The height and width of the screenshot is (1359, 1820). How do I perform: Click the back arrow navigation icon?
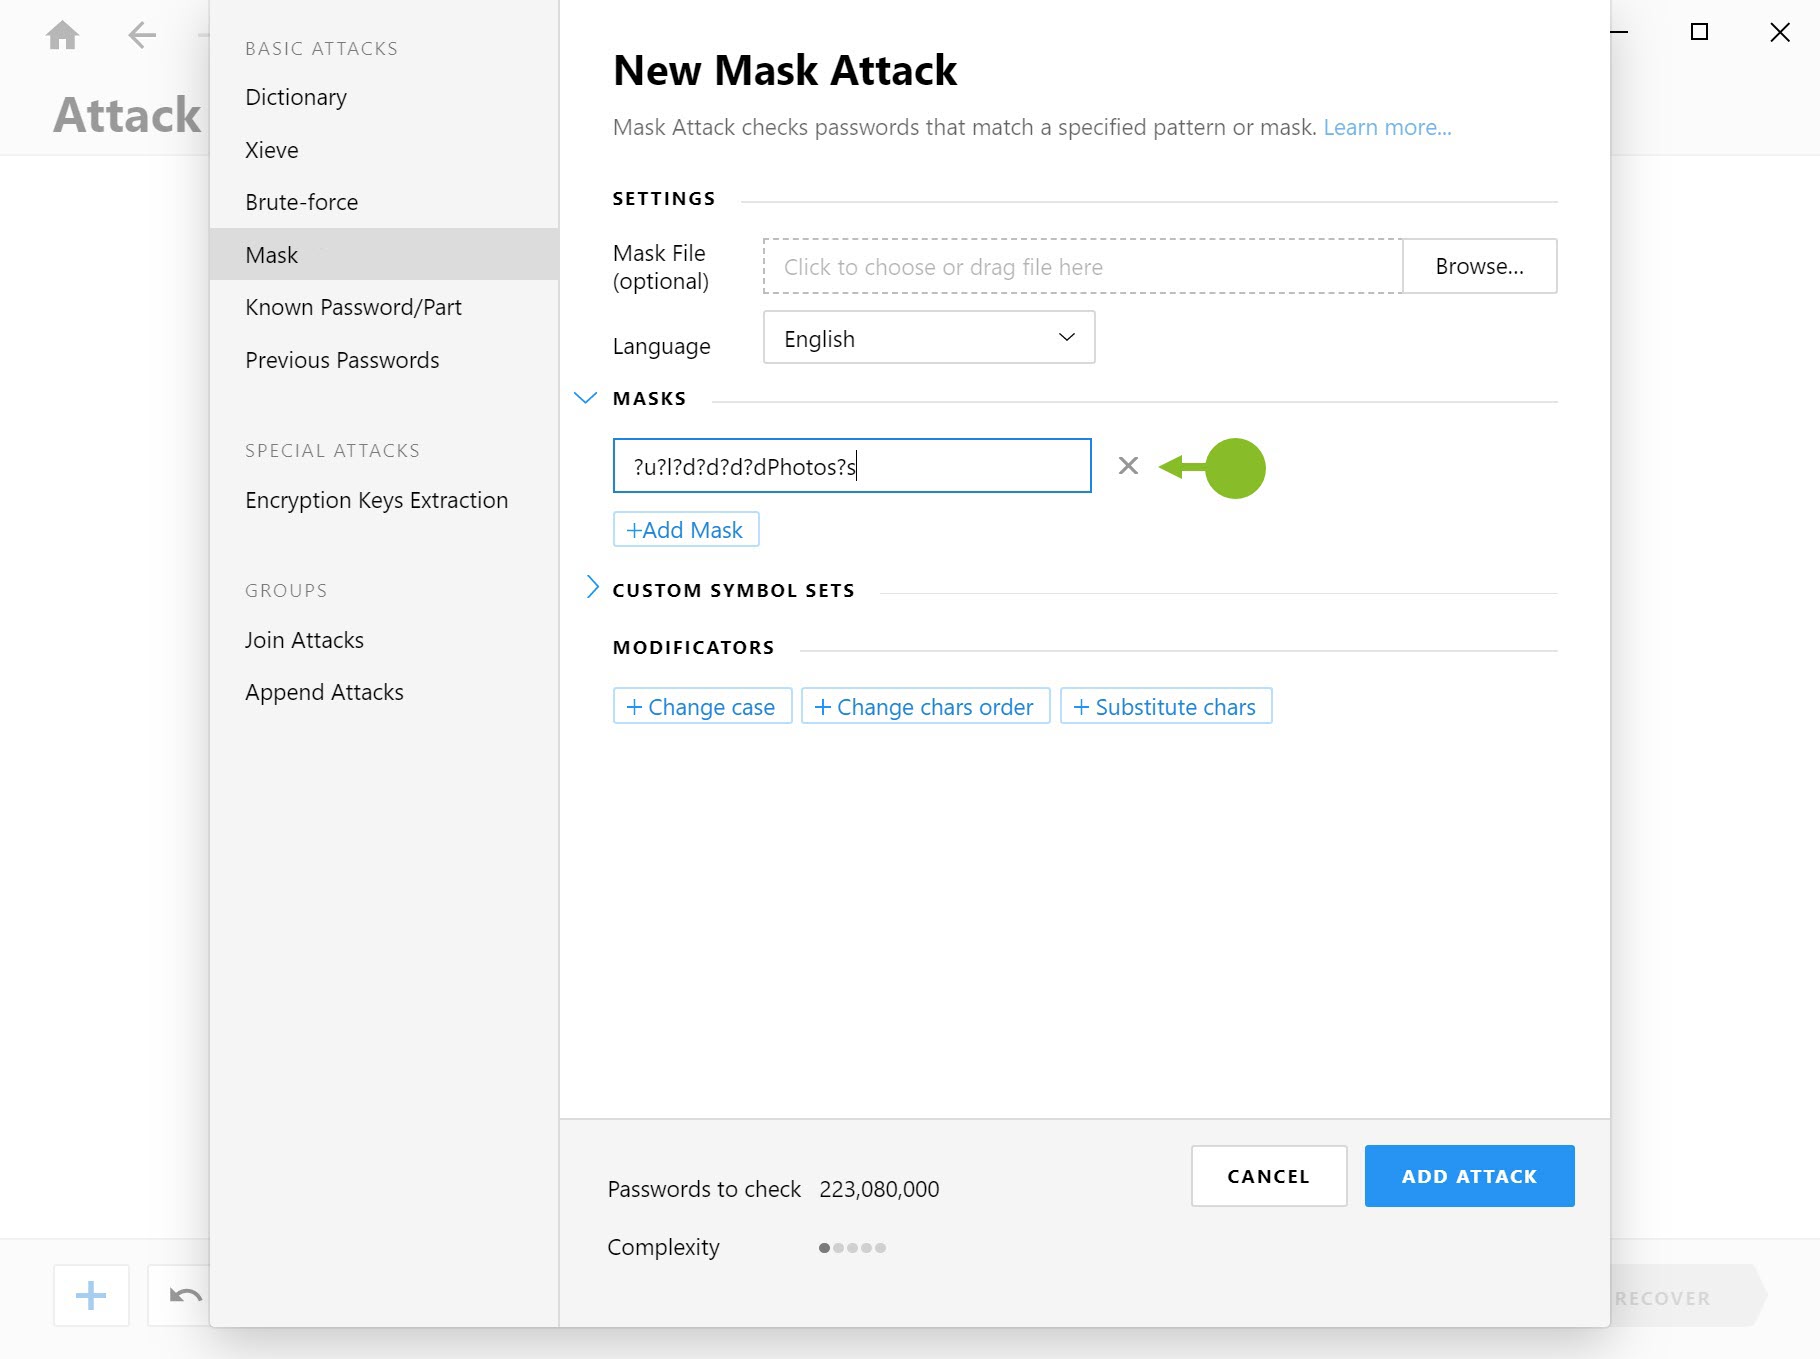tap(141, 34)
